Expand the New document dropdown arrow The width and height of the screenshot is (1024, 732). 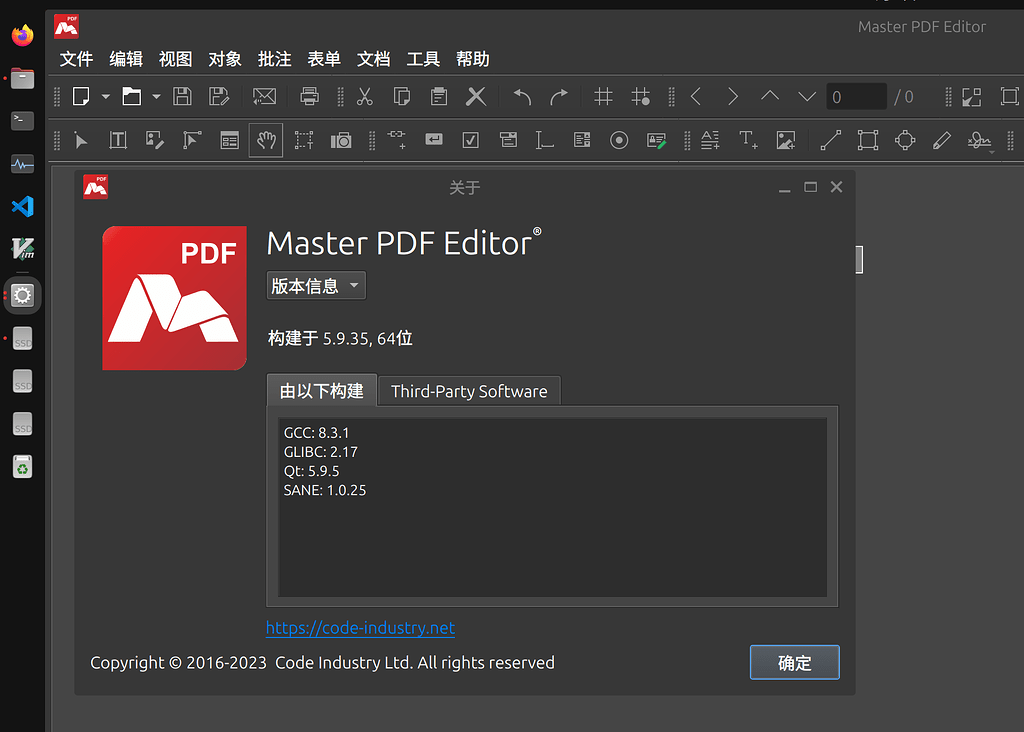point(105,97)
